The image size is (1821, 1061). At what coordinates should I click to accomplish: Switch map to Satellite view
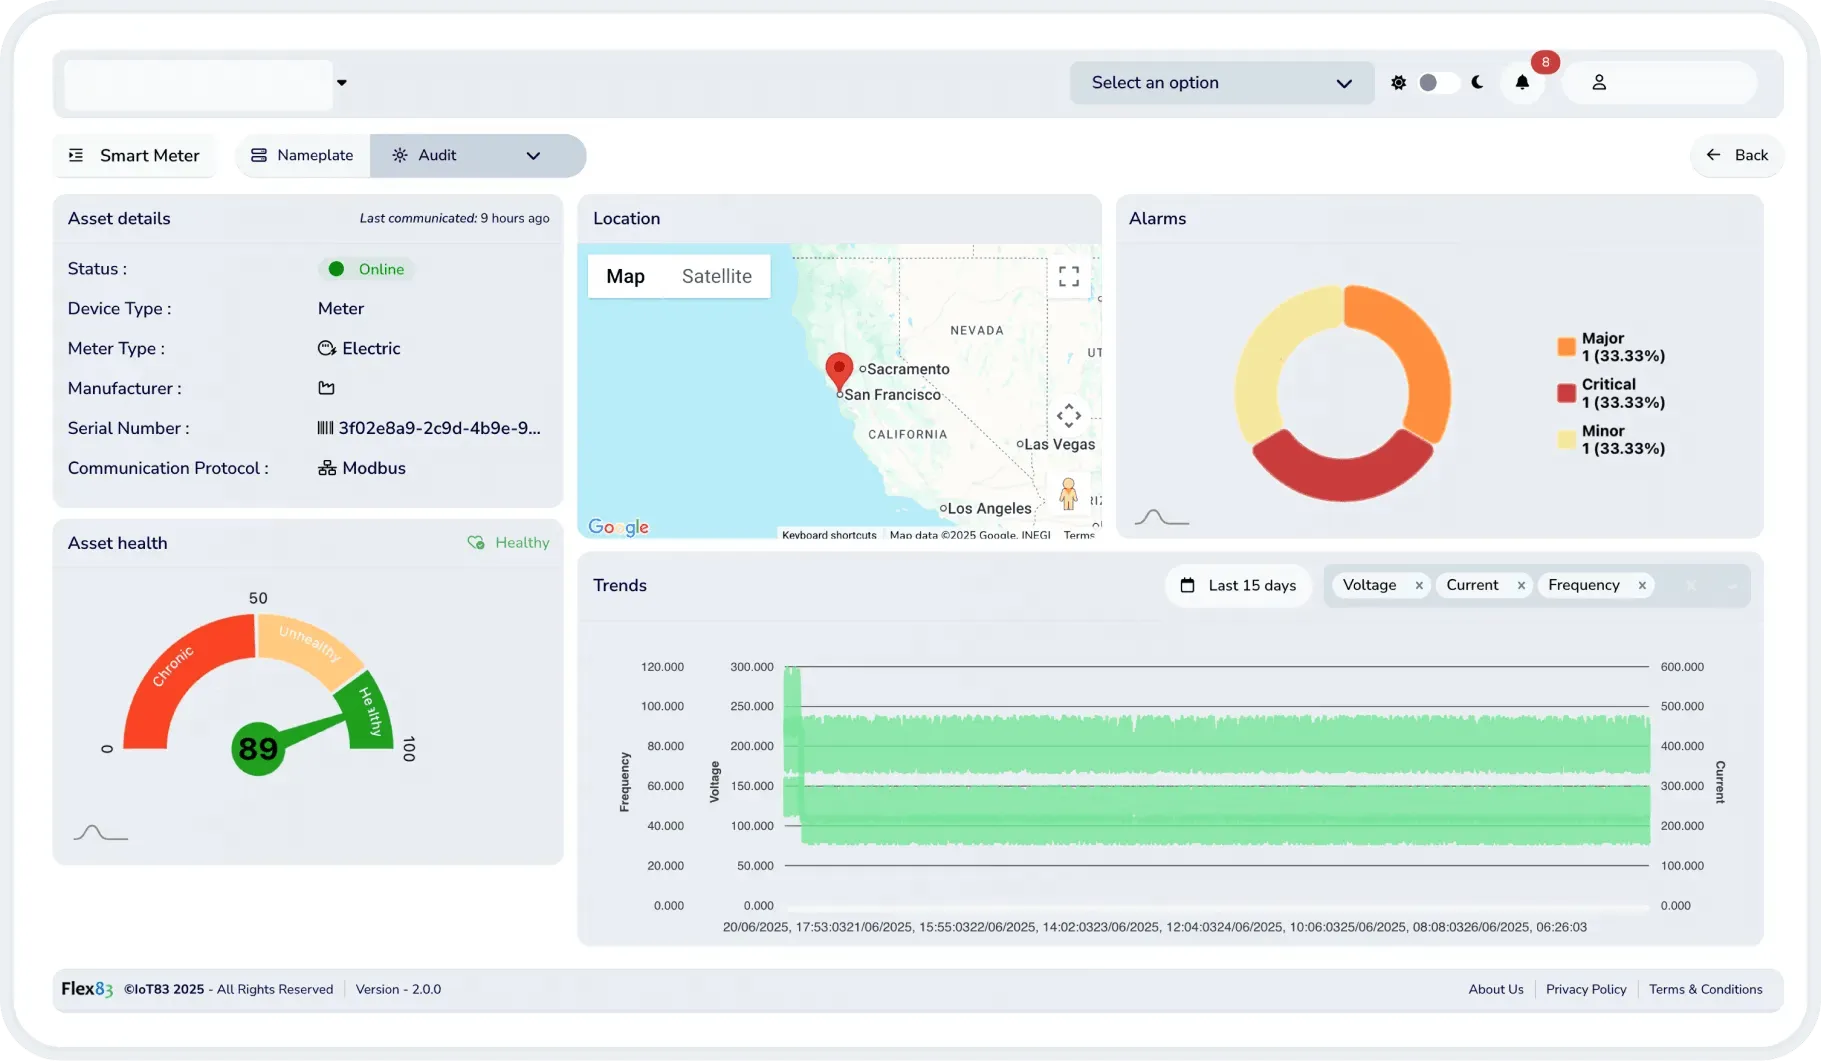716,276
